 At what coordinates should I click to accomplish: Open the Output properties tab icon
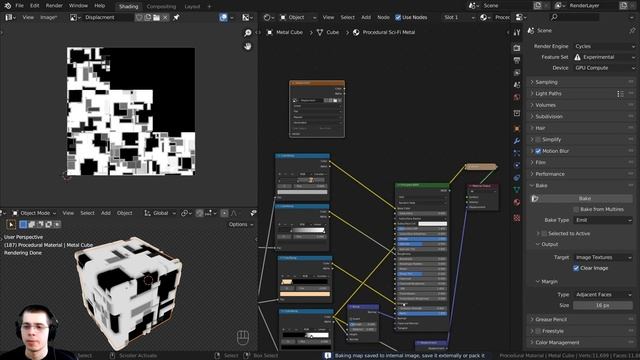(517, 60)
